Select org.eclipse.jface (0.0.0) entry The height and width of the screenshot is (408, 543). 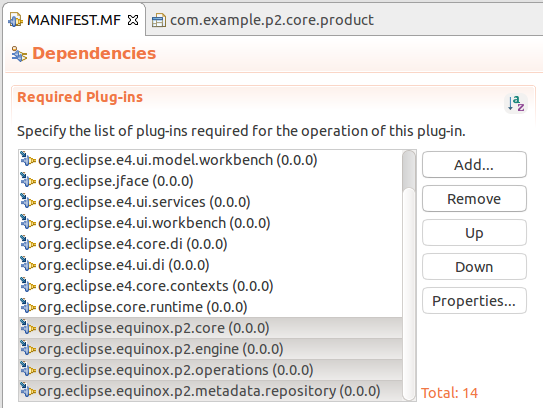click(211, 181)
